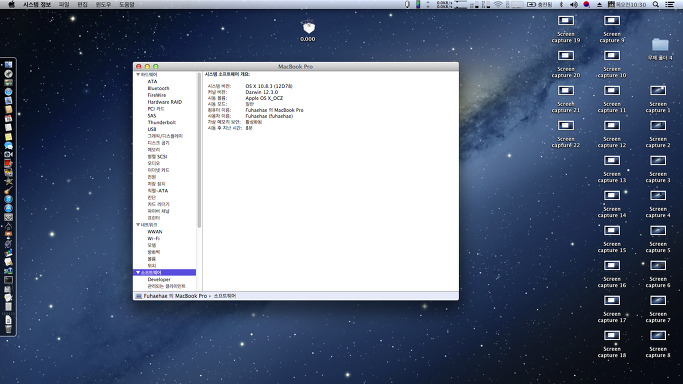Open the 파일 menu
Viewport: 683px width, 384px height.
click(x=64, y=4)
